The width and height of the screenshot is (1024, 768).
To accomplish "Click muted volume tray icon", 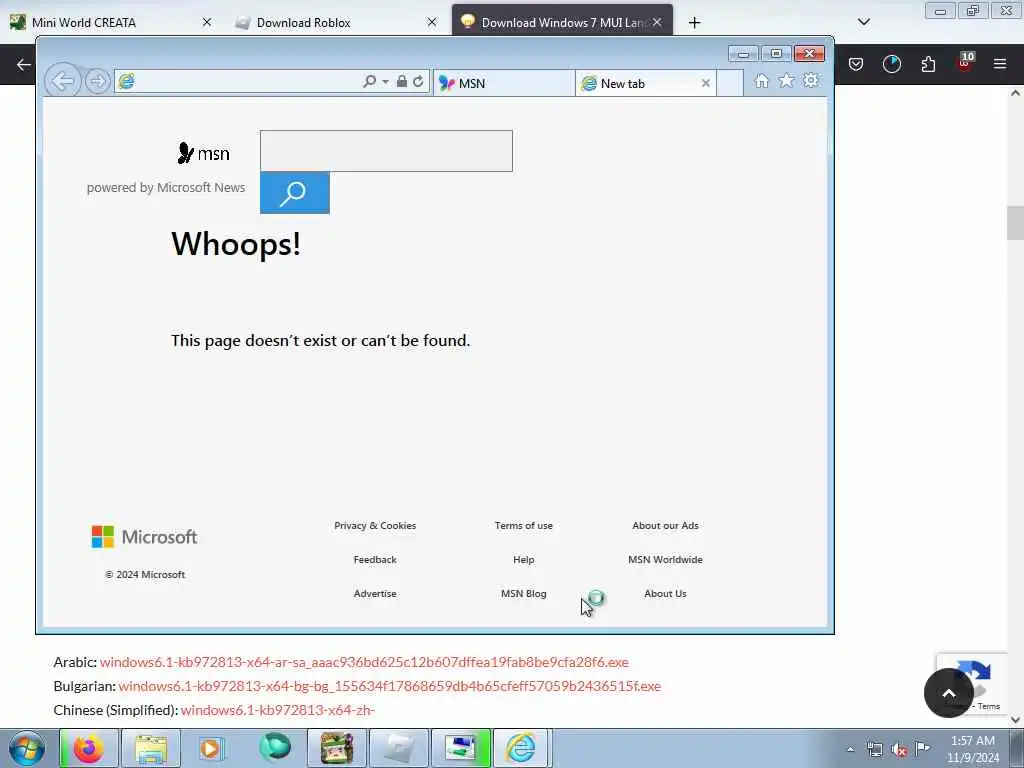I will coord(899,750).
